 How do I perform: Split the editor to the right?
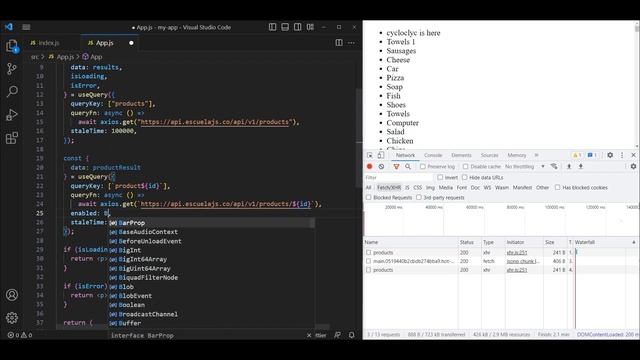339,42
